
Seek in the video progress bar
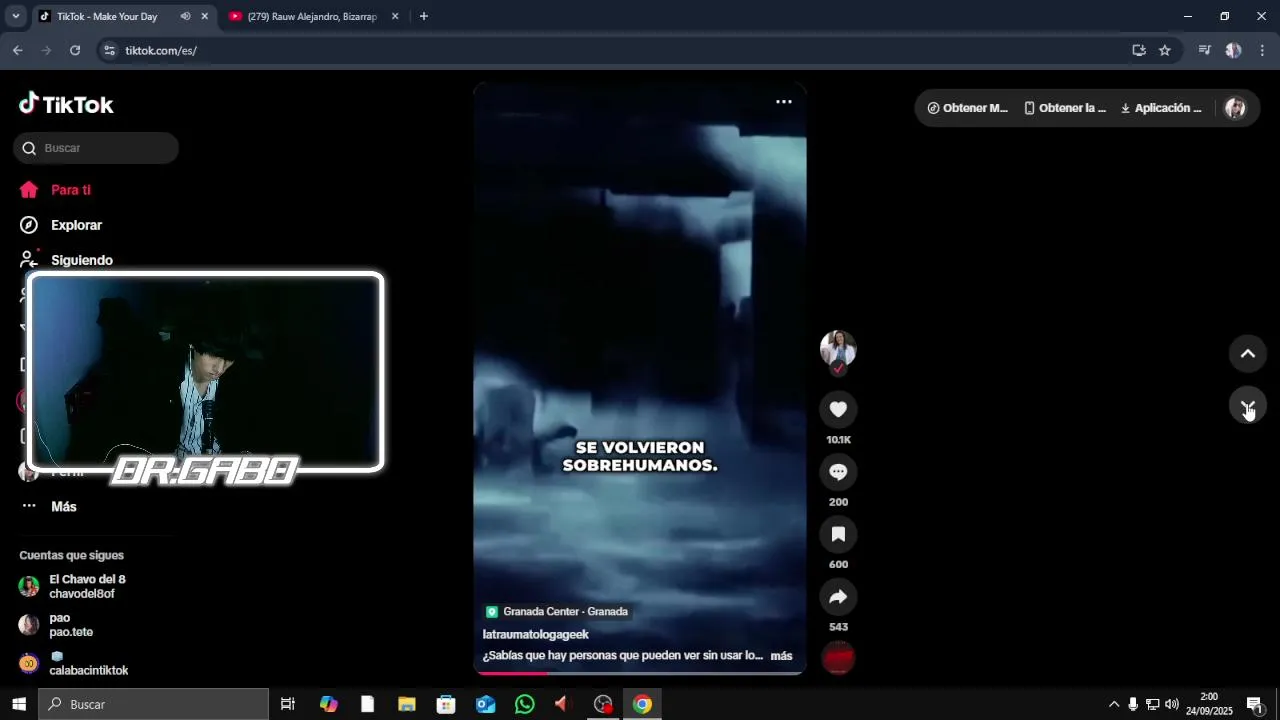click(x=640, y=673)
